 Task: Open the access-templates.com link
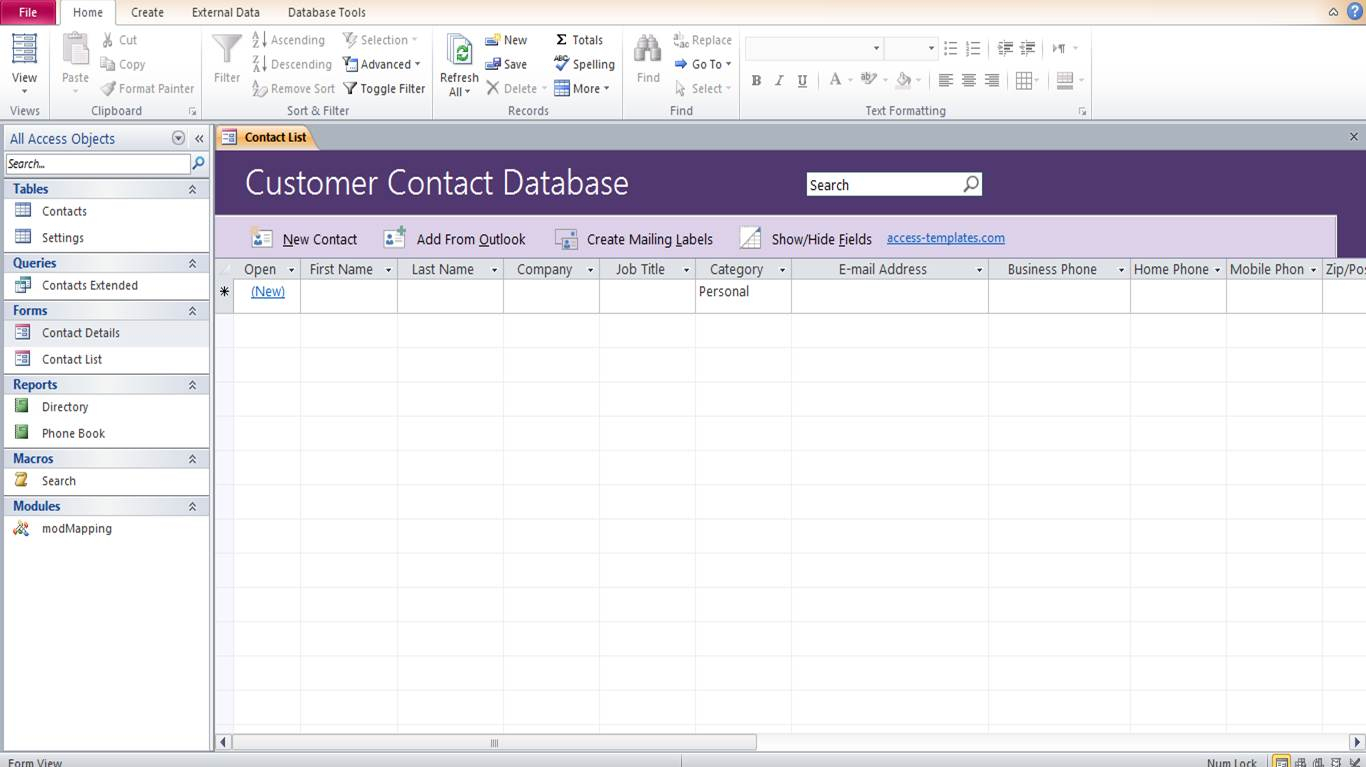(x=945, y=238)
